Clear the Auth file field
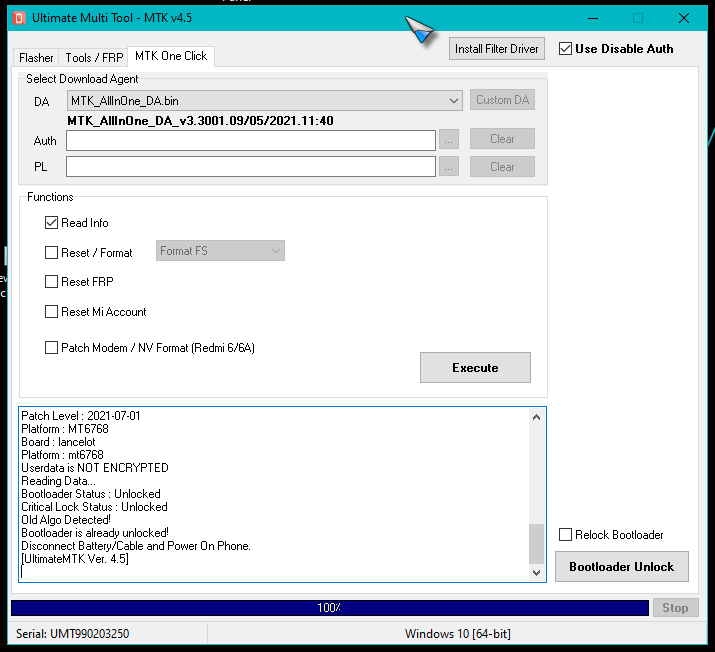 [x=503, y=139]
